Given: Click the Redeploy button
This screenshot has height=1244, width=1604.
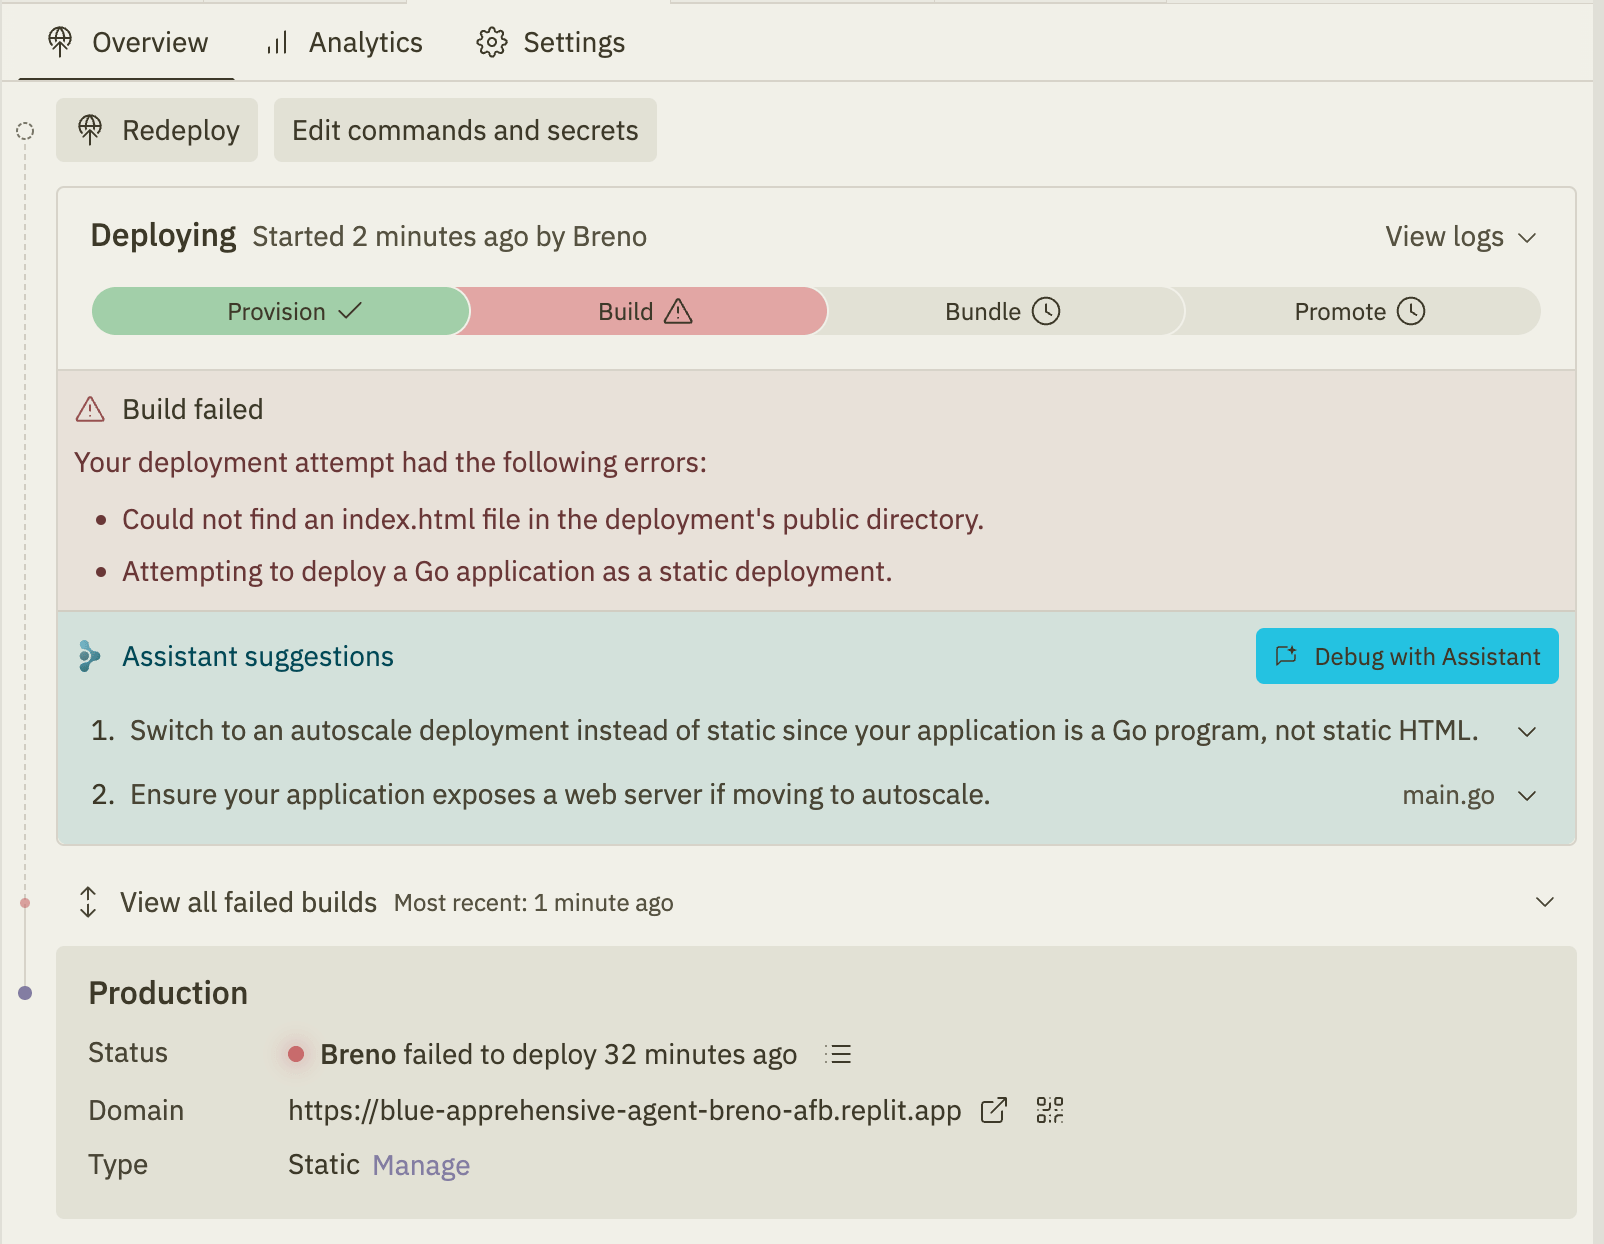Looking at the screenshot, I should (x=157, y=130).
